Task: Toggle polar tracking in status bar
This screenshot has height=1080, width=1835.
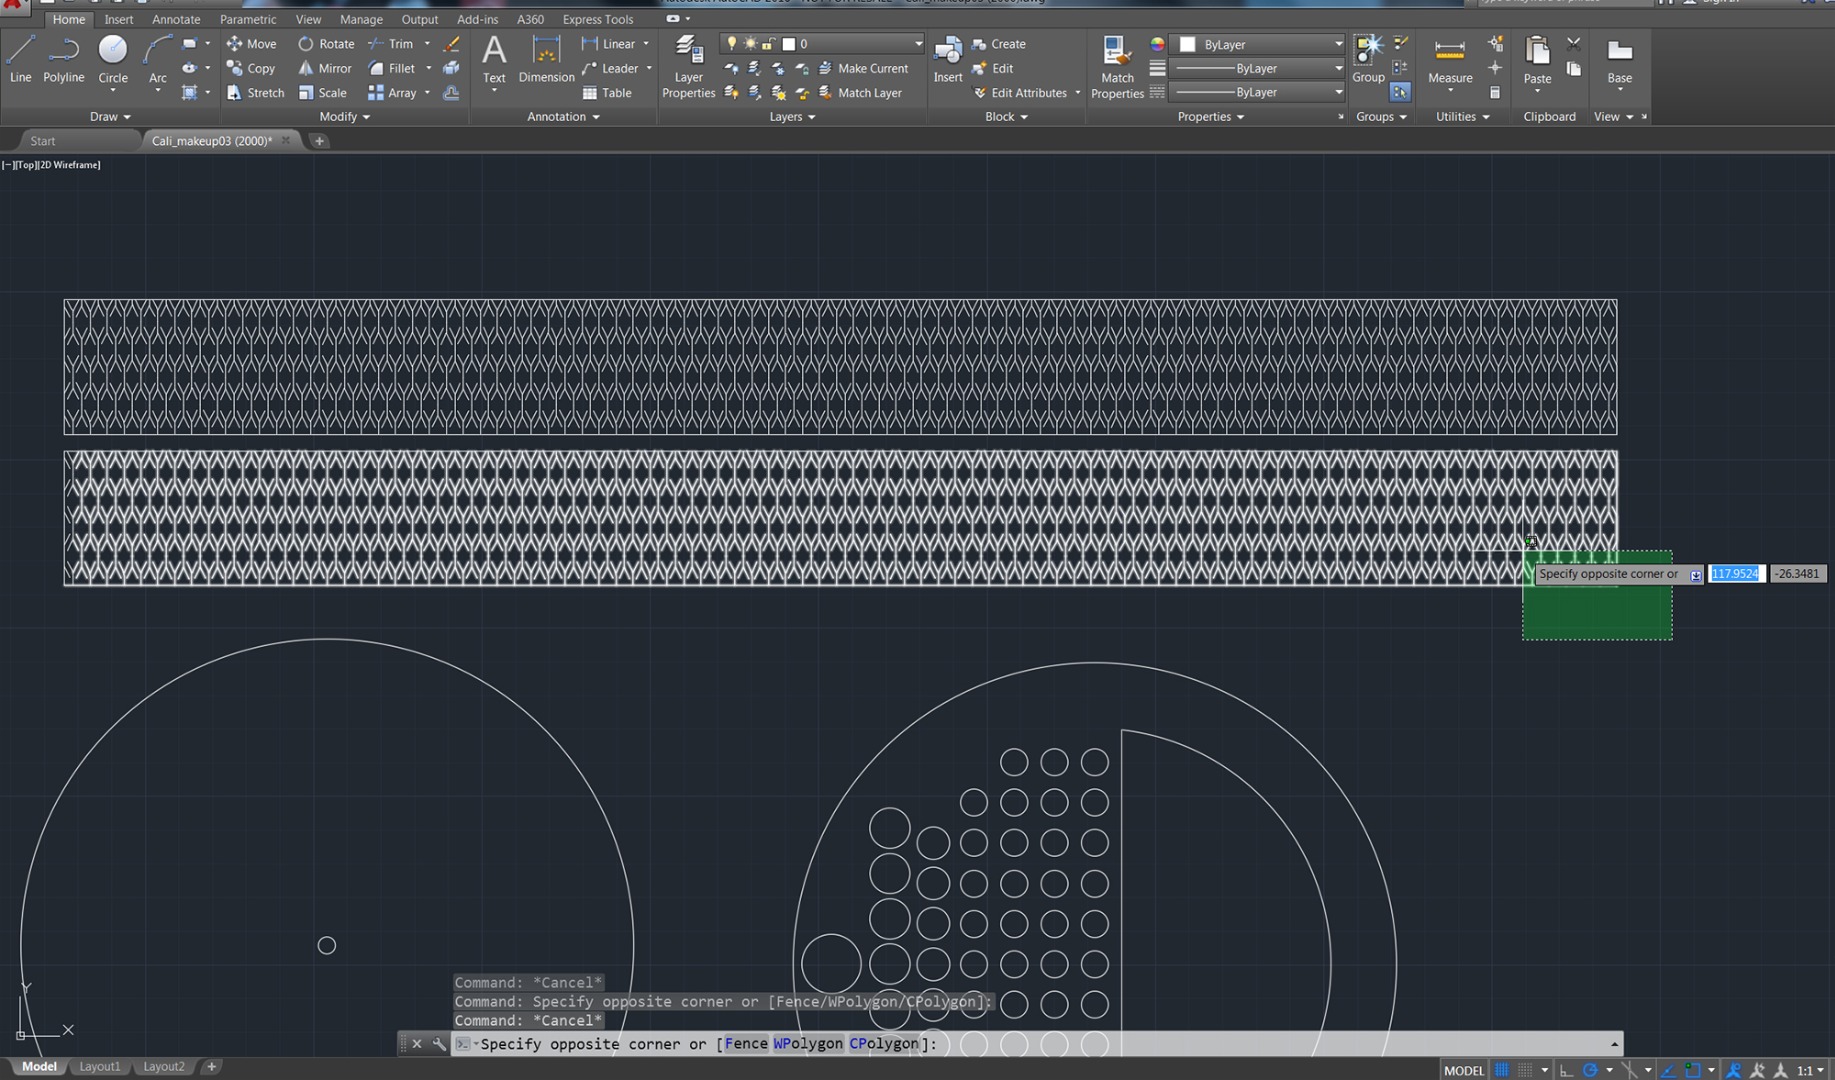Action: pos(1590,1070)
